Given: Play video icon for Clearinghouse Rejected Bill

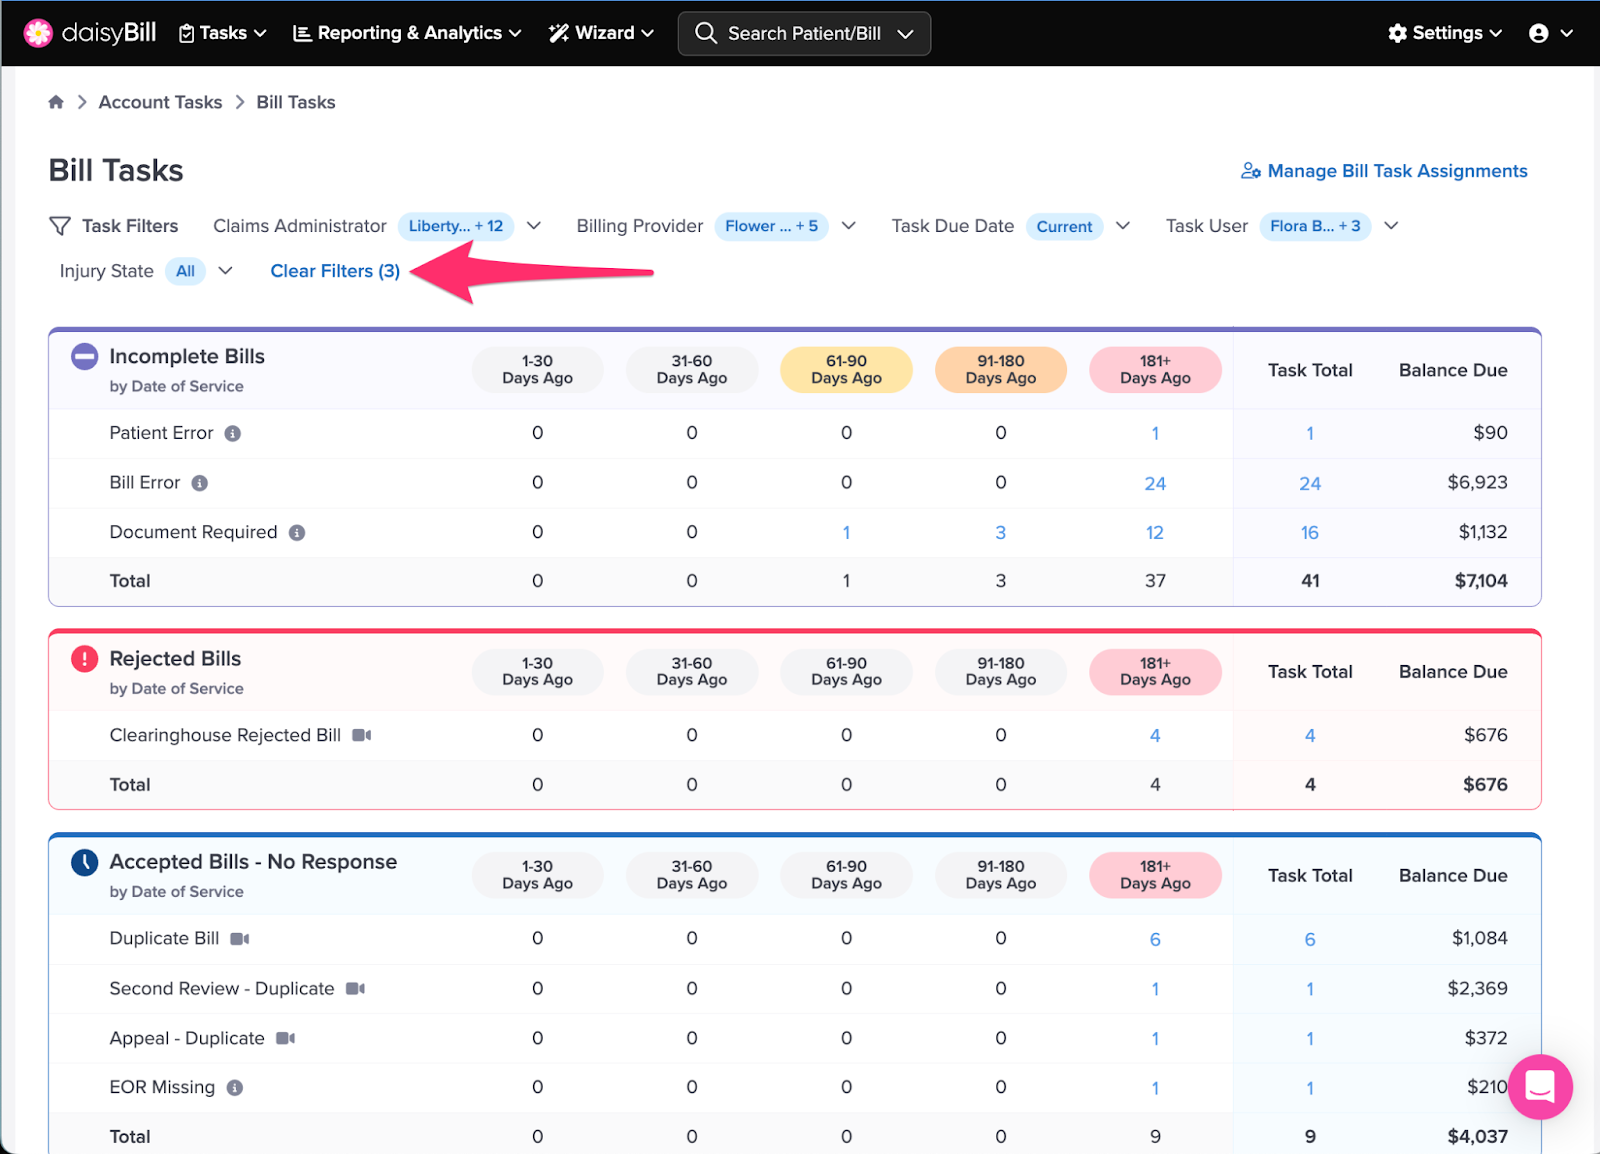Looking at the screenshot, I should [x=362, y=735].
